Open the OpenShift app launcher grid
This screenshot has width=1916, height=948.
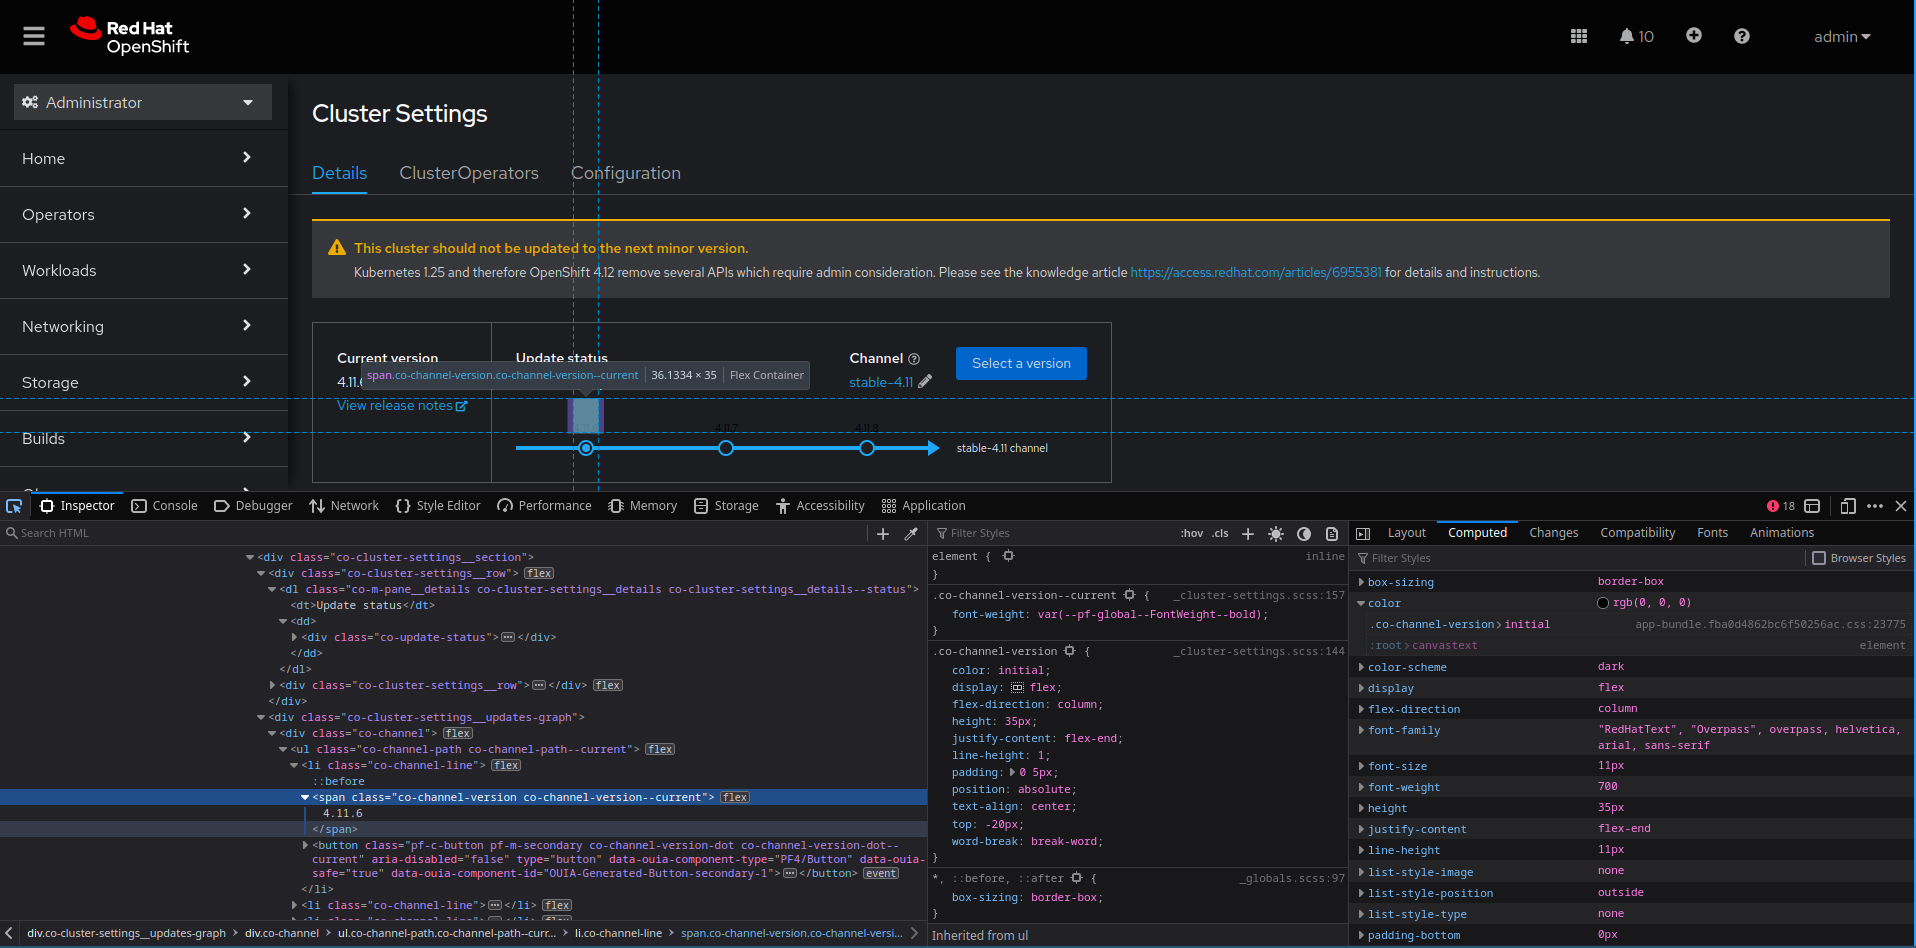(x=1578, y=36)
